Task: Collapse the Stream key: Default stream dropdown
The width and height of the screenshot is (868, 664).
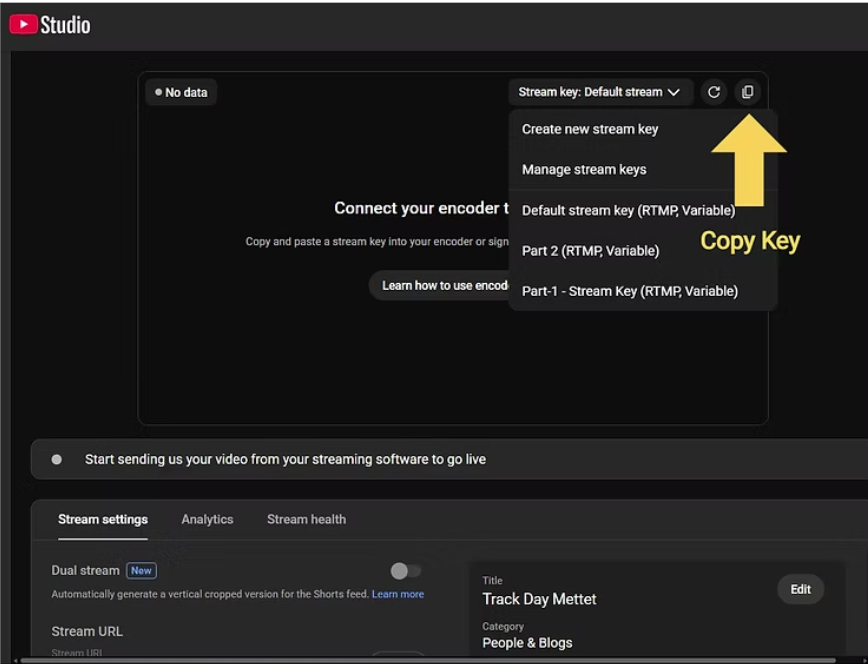Action: (599, 92)
